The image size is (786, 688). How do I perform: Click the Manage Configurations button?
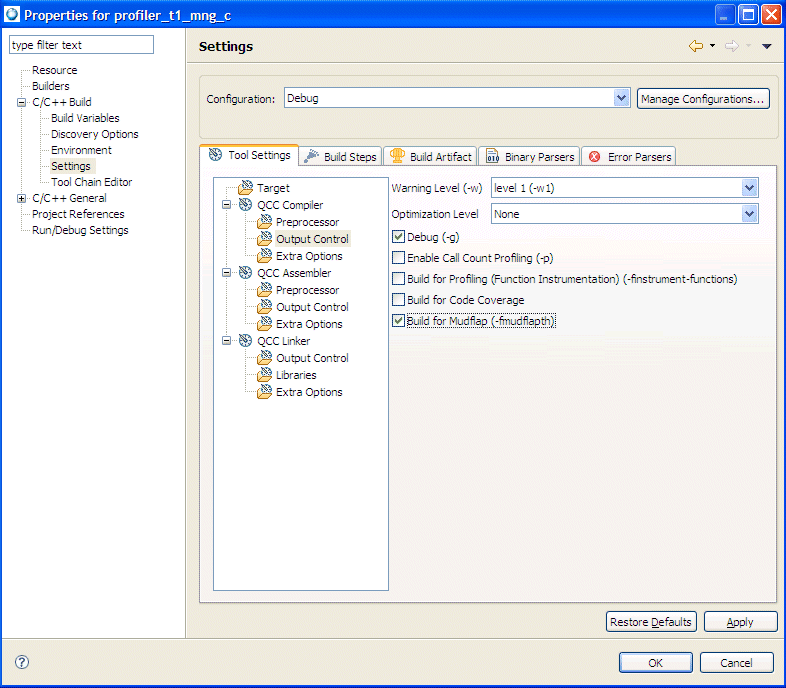(703, 99)
